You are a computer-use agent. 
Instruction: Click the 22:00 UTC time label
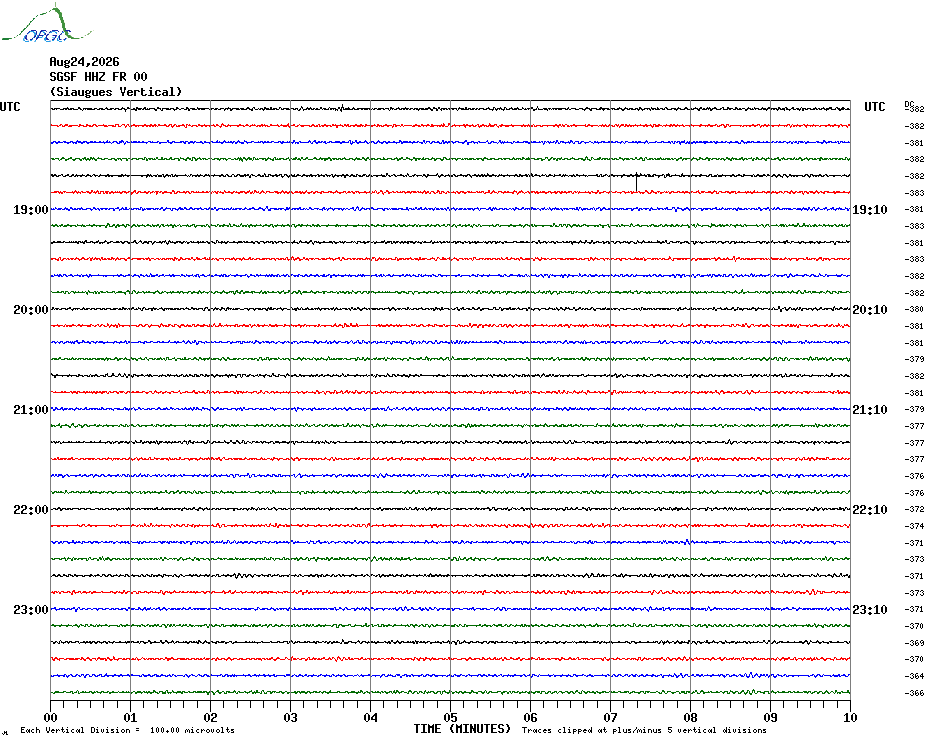30,510
